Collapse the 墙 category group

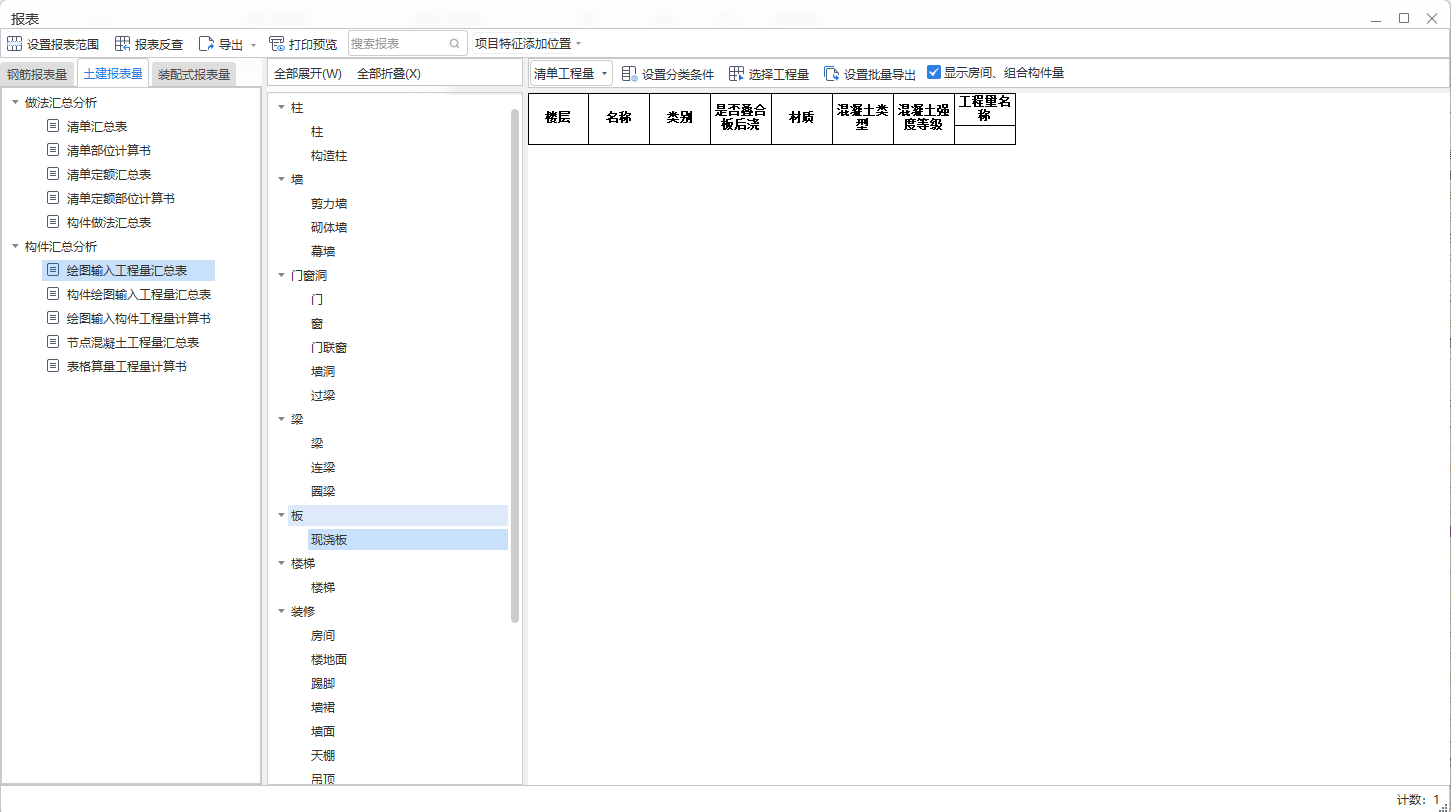click(281, 179)
